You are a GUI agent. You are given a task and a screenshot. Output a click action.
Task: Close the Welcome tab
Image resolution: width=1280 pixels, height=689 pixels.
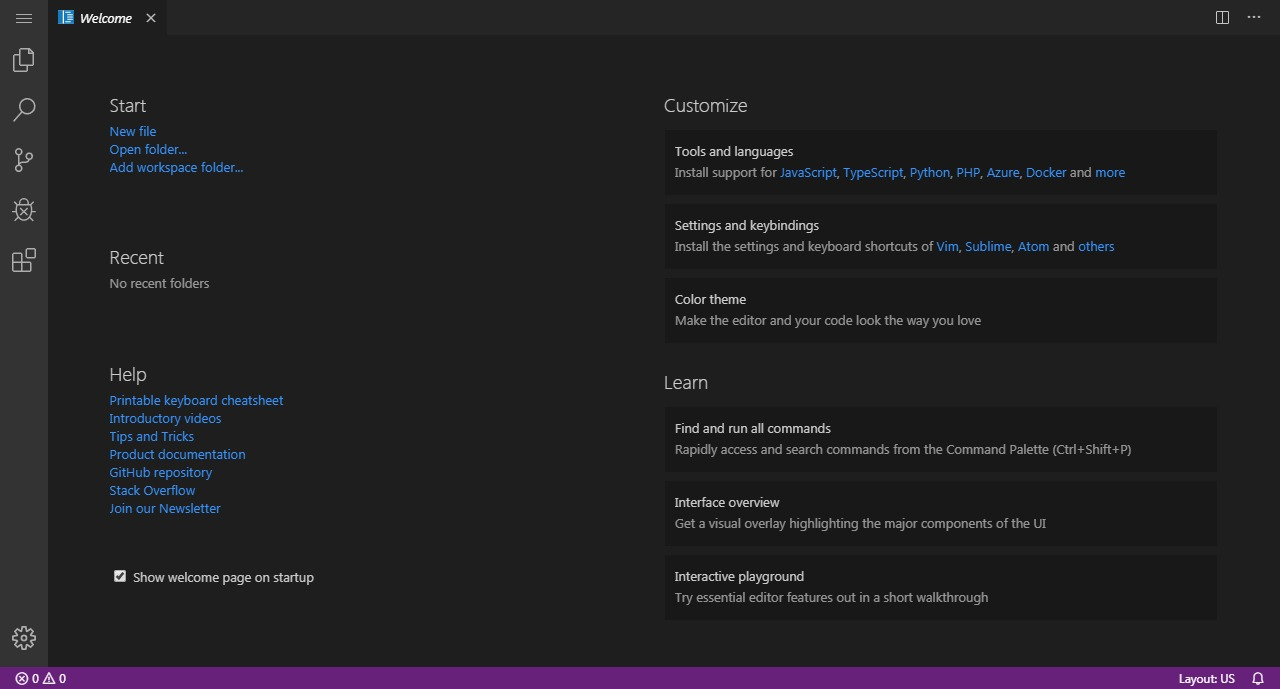(151, 18)
